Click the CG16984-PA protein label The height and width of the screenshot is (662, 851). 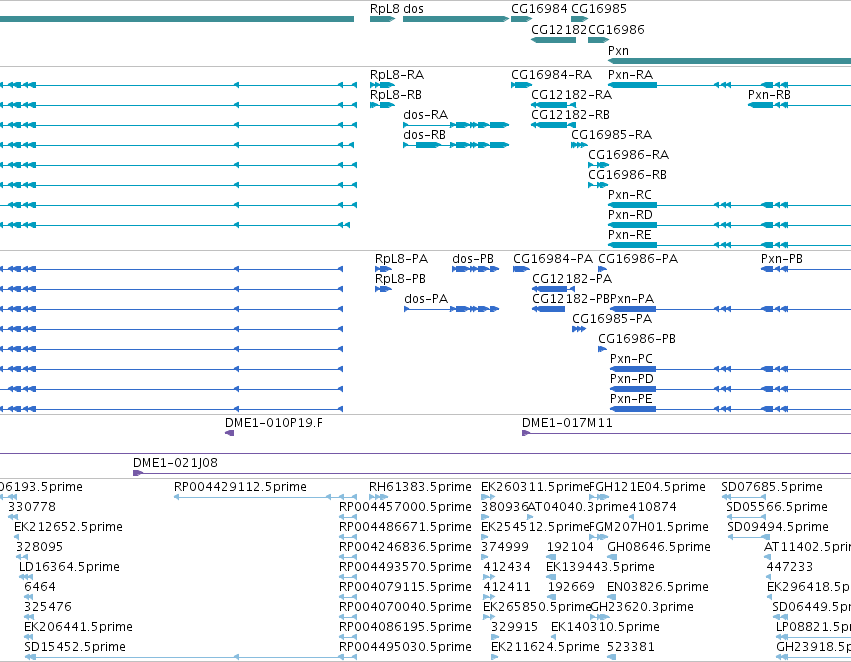coord(553,259)
